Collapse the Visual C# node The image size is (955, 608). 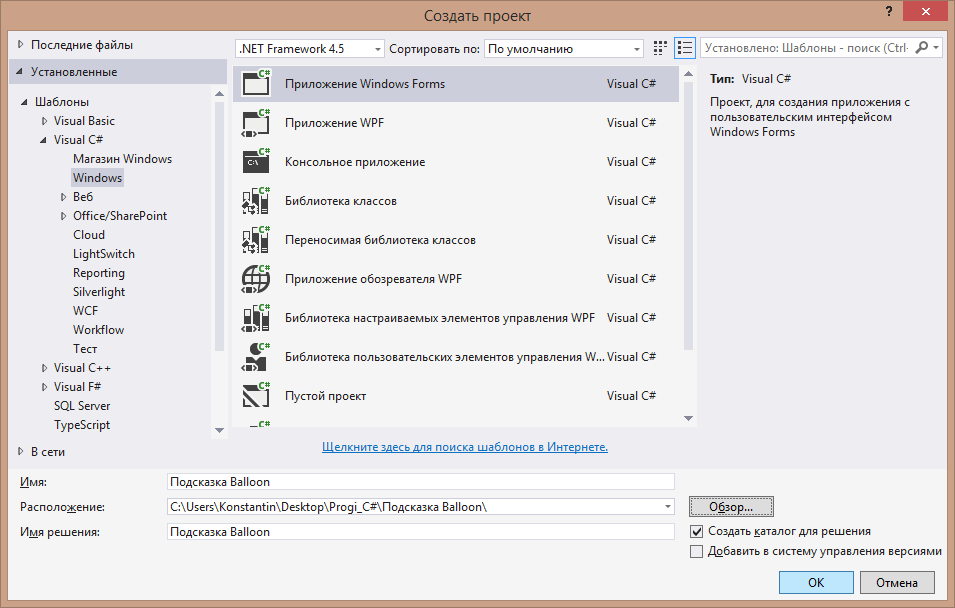43,140
